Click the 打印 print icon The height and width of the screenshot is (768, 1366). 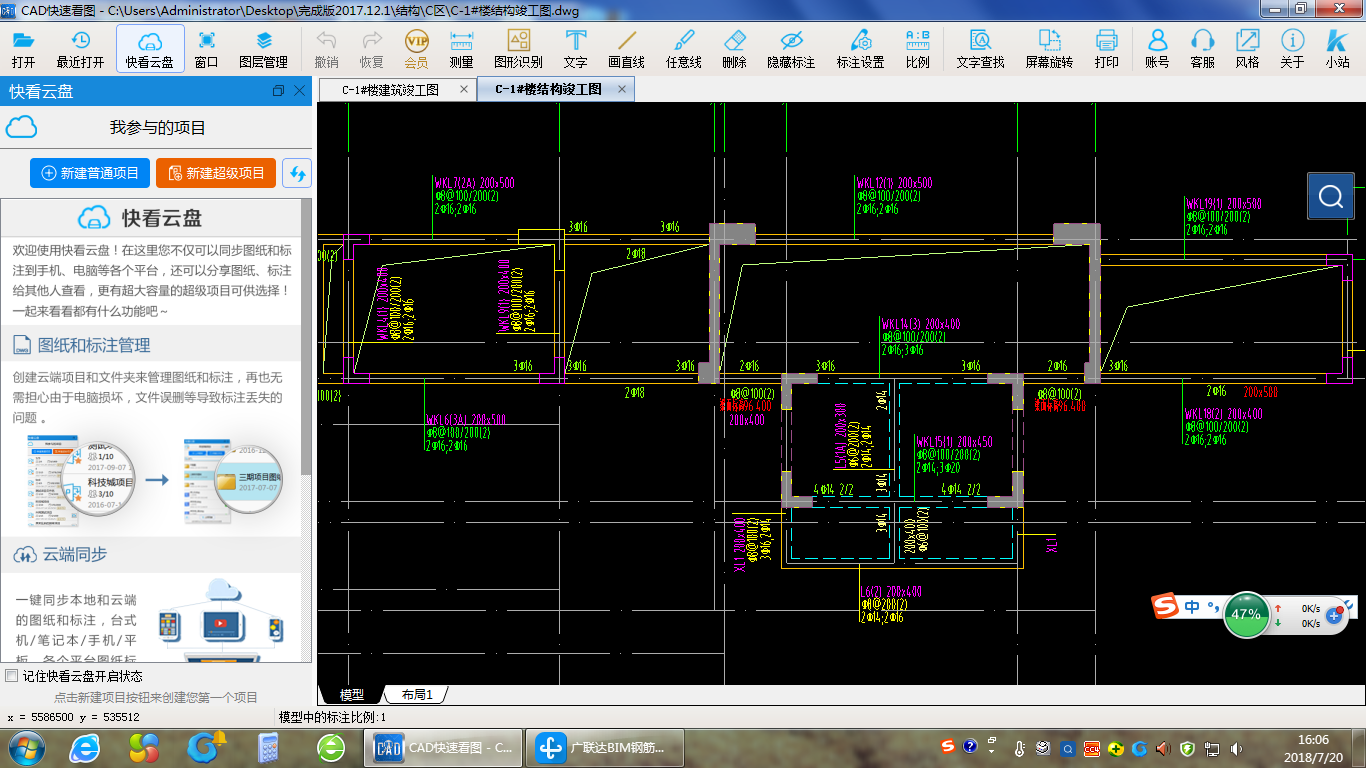(1107, 49)
